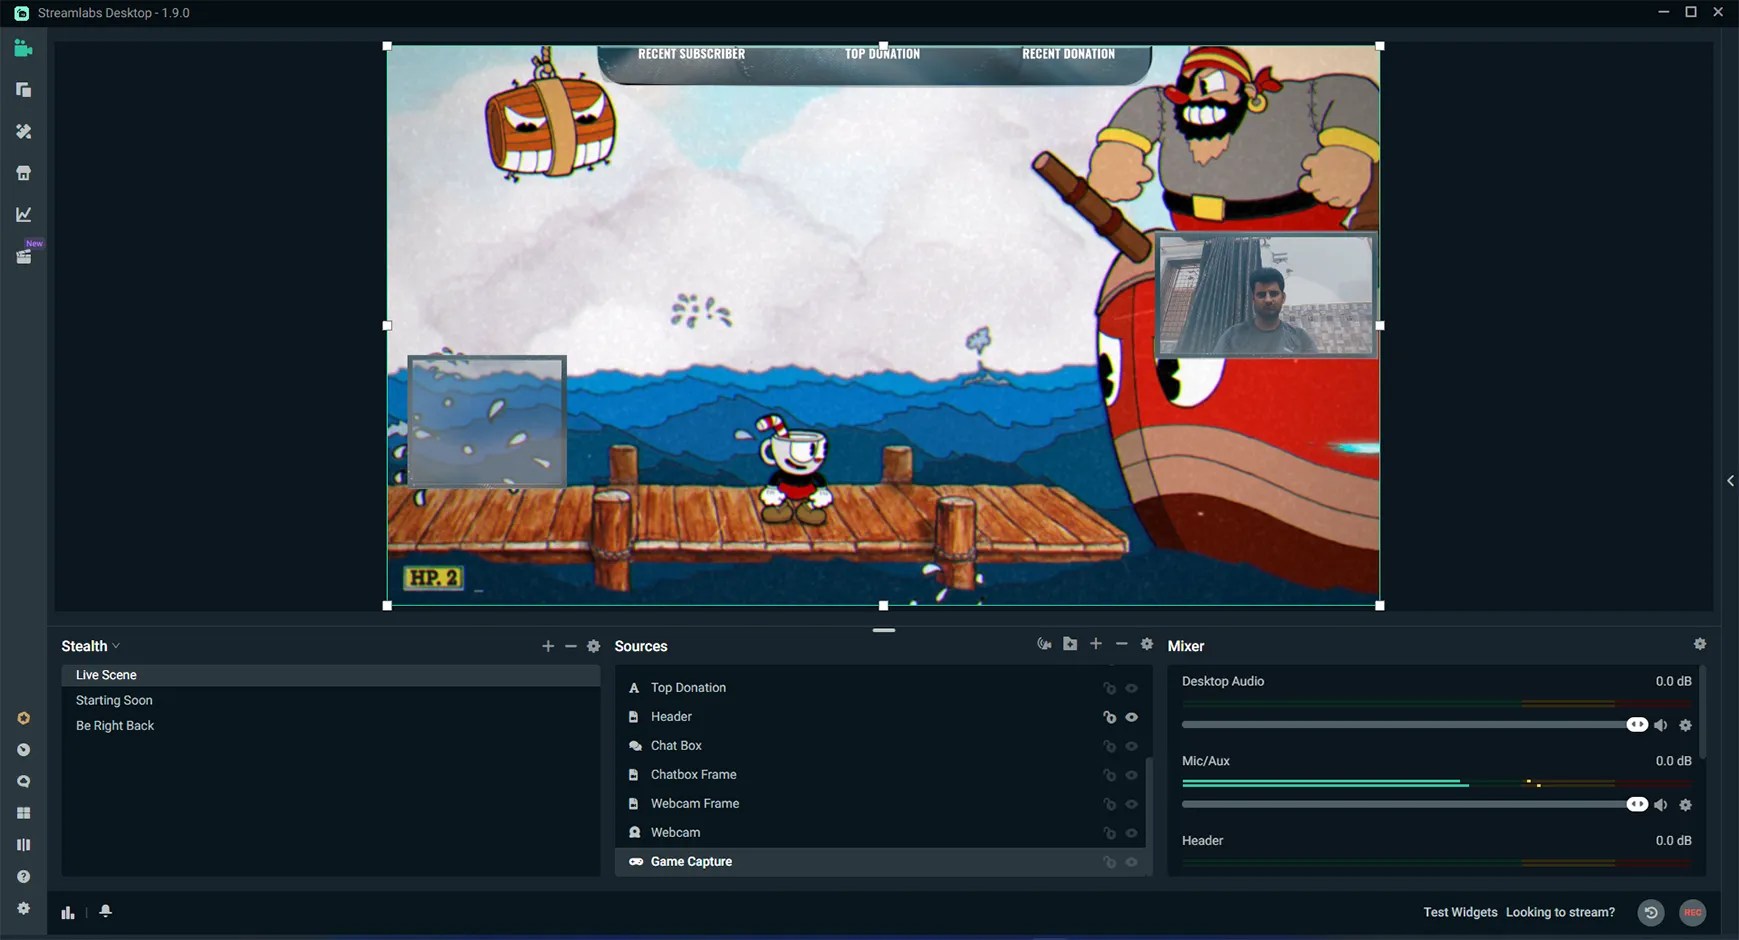Switch to the Be Right Back scene
Screen dimensions: 1739x940
point(114,725)
